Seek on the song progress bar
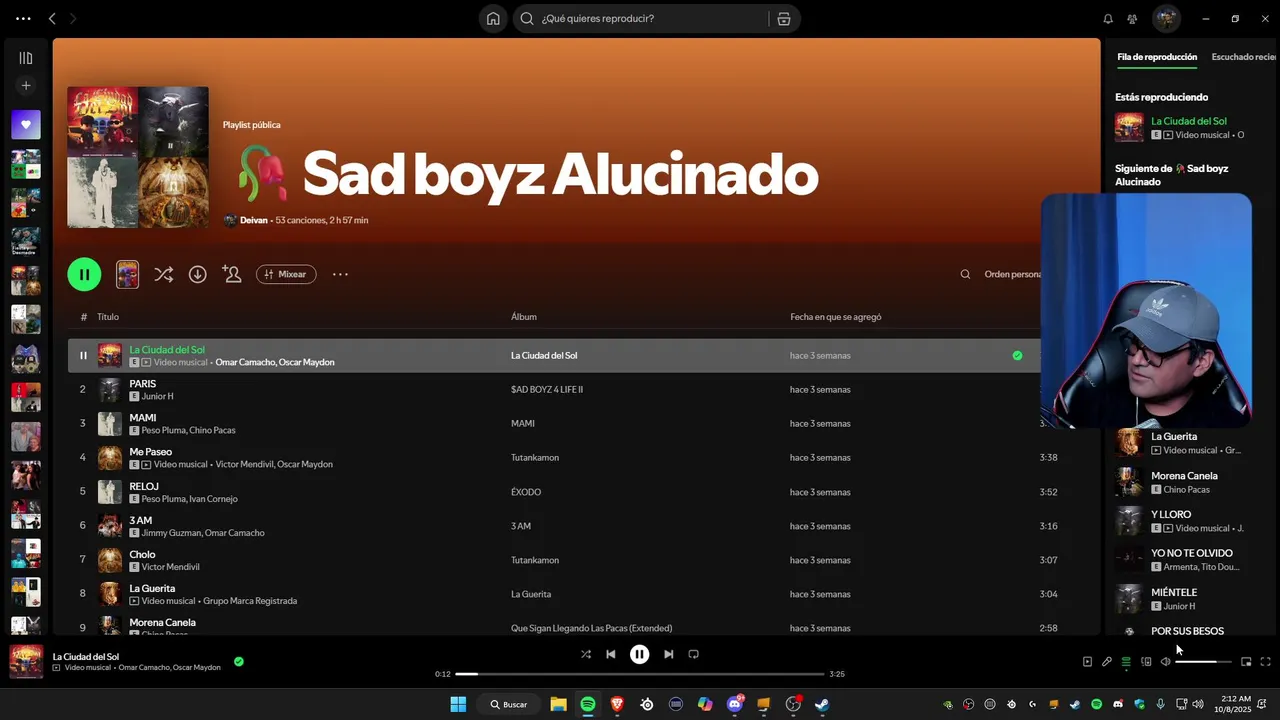Screen dimensions: 1280x720 (x=640, y=674)
